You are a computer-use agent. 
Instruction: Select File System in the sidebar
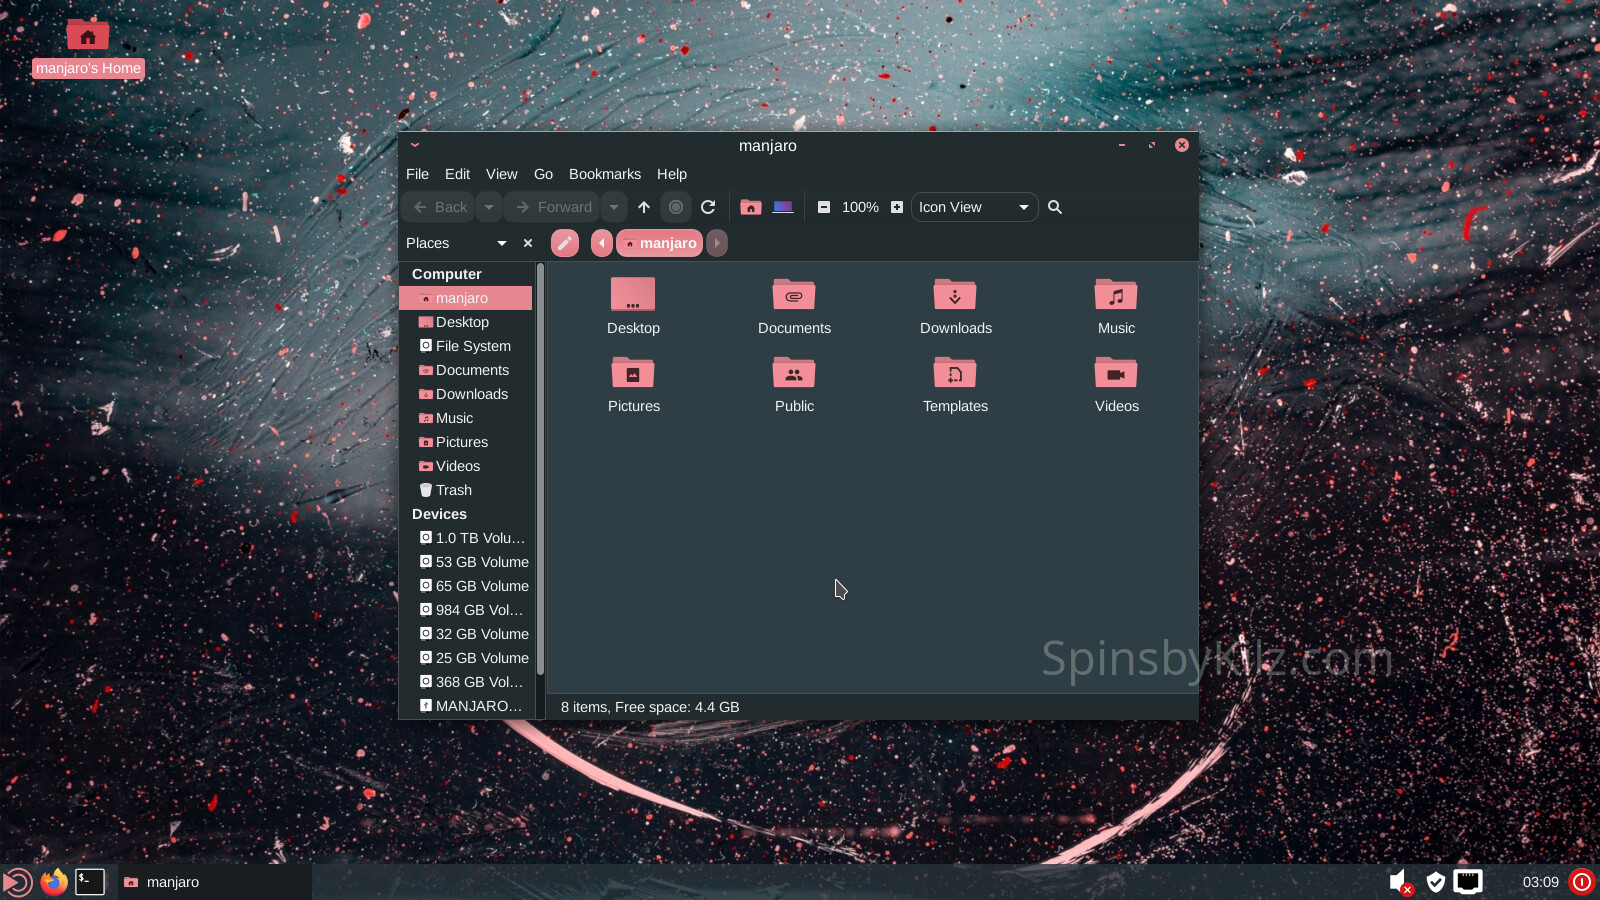tap(473, 346)
